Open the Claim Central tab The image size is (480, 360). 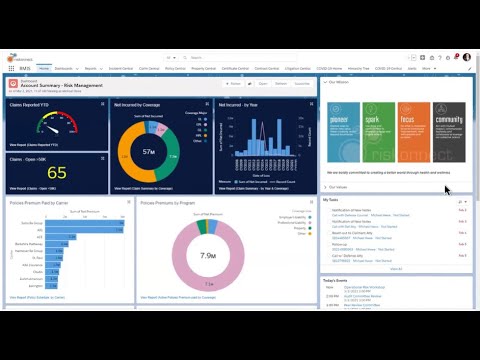coord(149,68)
